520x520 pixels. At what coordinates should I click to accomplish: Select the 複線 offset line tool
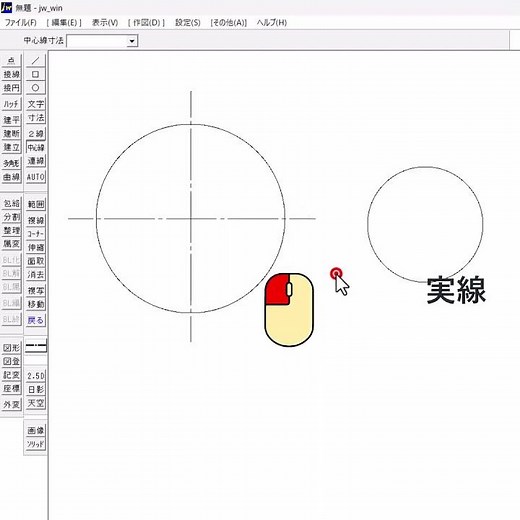36,220
